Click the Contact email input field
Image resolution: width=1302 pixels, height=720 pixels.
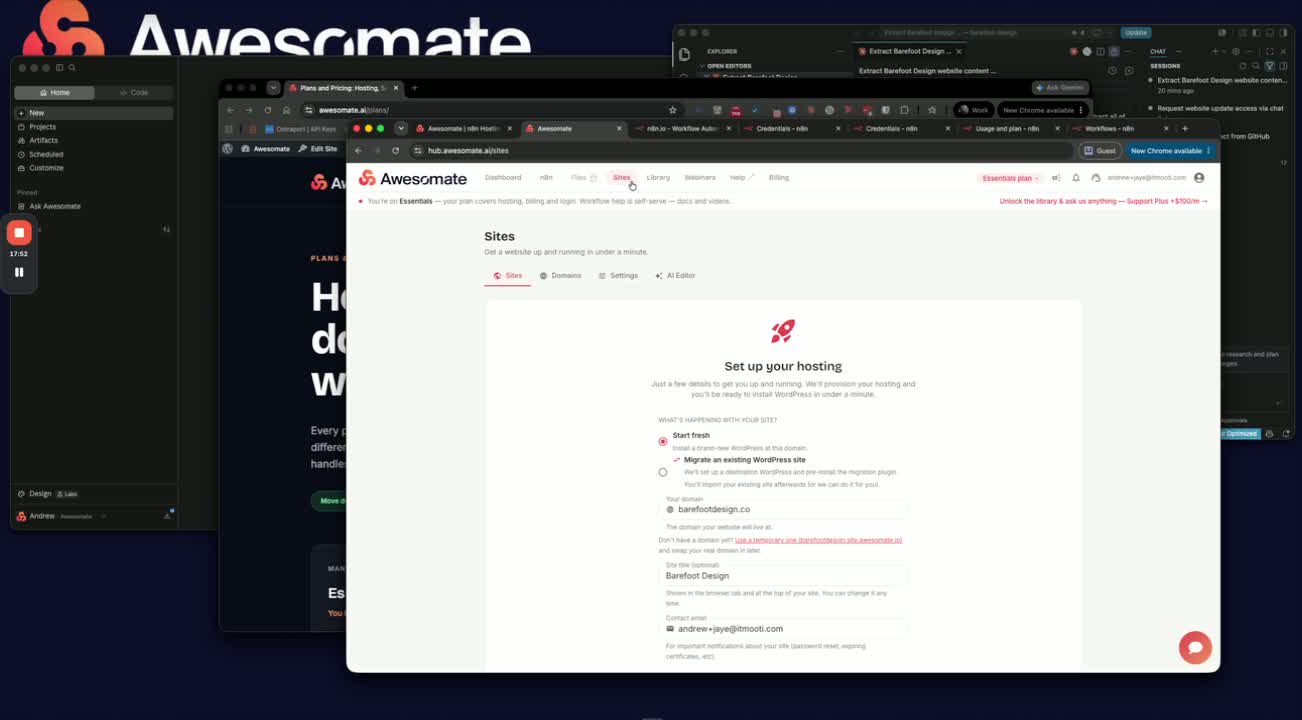coord(784,629)
